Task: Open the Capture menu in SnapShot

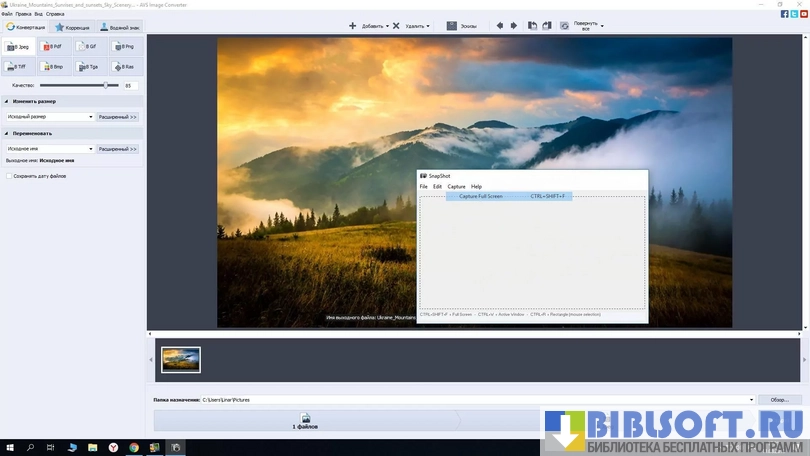Action: pyautogui.click(x=456, y=187)
